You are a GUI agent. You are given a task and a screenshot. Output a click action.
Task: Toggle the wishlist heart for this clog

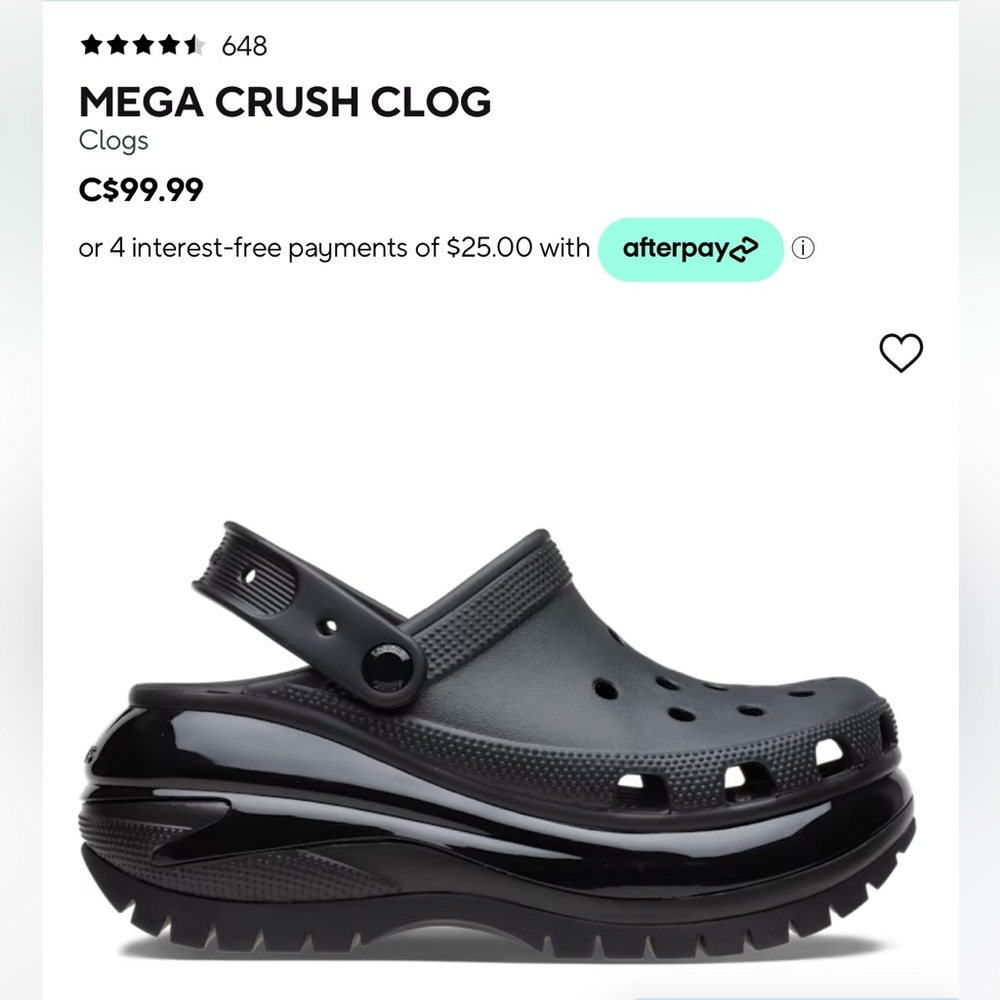901,353
